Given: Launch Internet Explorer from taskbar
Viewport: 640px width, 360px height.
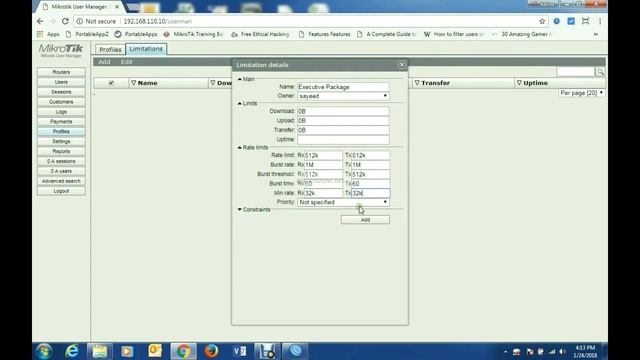Looking at the screenshot, I should pyautogui.click(x=72, y=351).
